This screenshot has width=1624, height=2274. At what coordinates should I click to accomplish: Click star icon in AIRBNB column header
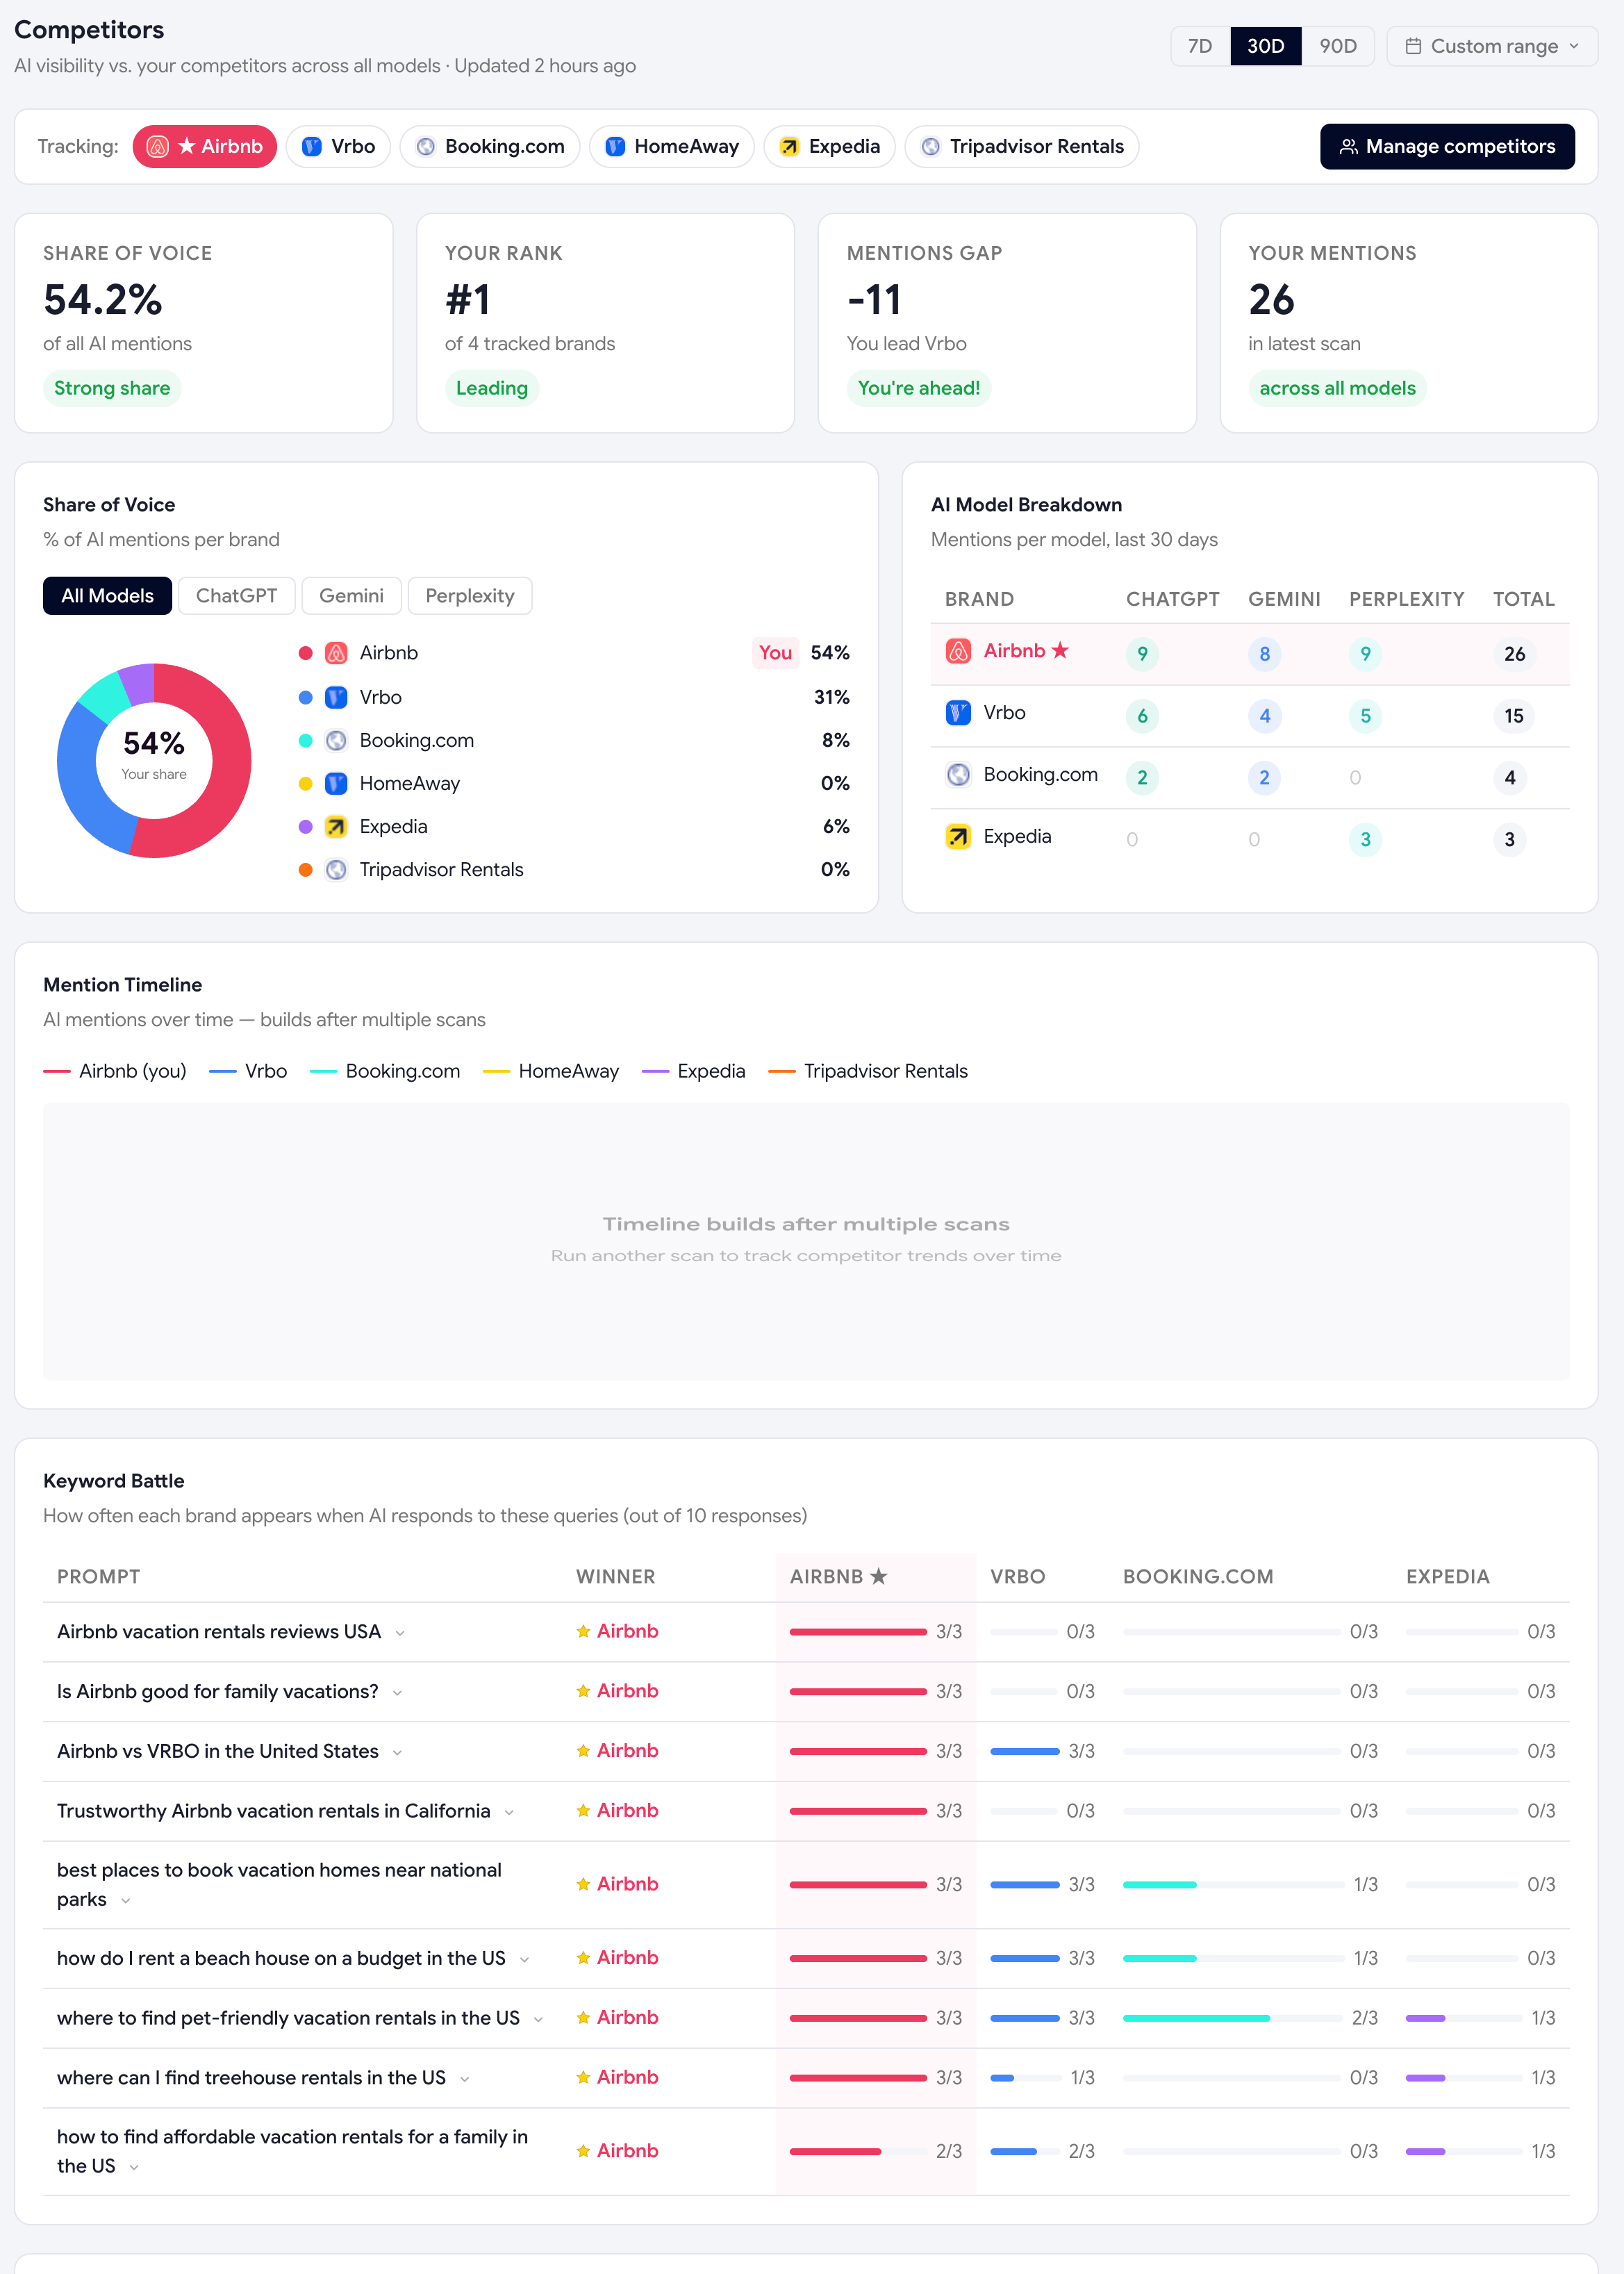879,1576
